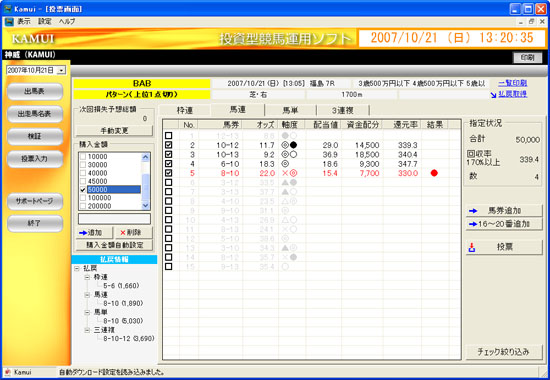This screenshot has height=380, width=550.
Task: Click the Kamui app icon beside the menu bar
Action: point(9,21)
